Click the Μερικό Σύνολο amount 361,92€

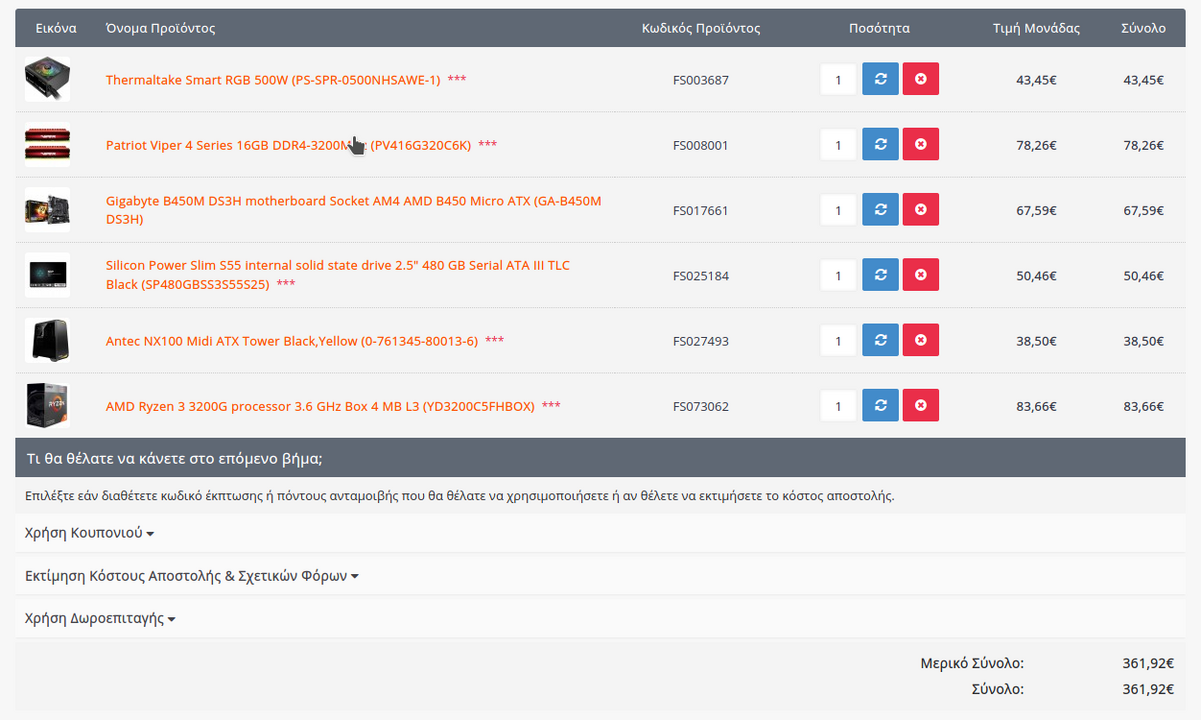(1148, 663)
